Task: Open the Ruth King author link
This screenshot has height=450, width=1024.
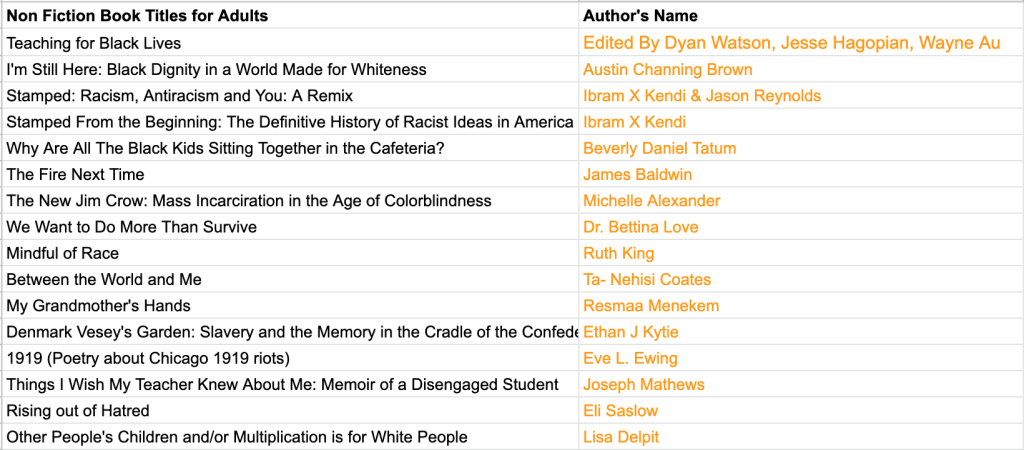Action: pyautogui.click(x=618, y=253)
